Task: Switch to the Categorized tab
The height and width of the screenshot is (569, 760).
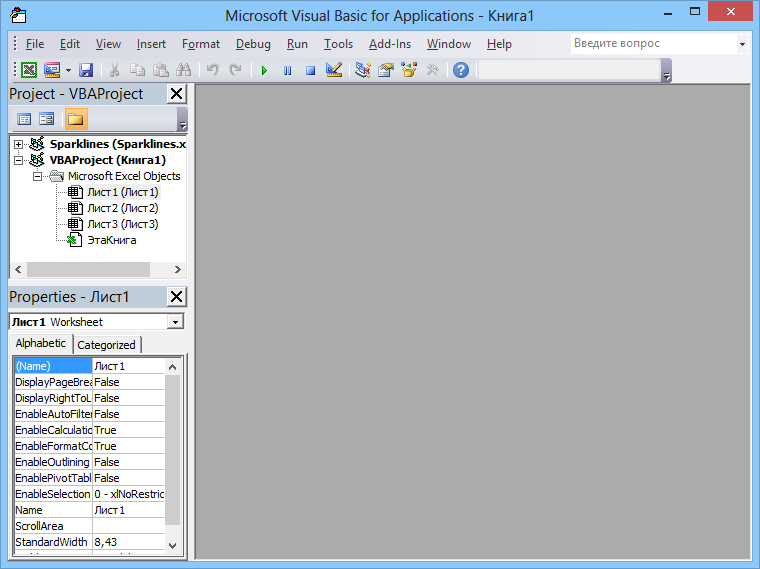Action: [106, 345]
